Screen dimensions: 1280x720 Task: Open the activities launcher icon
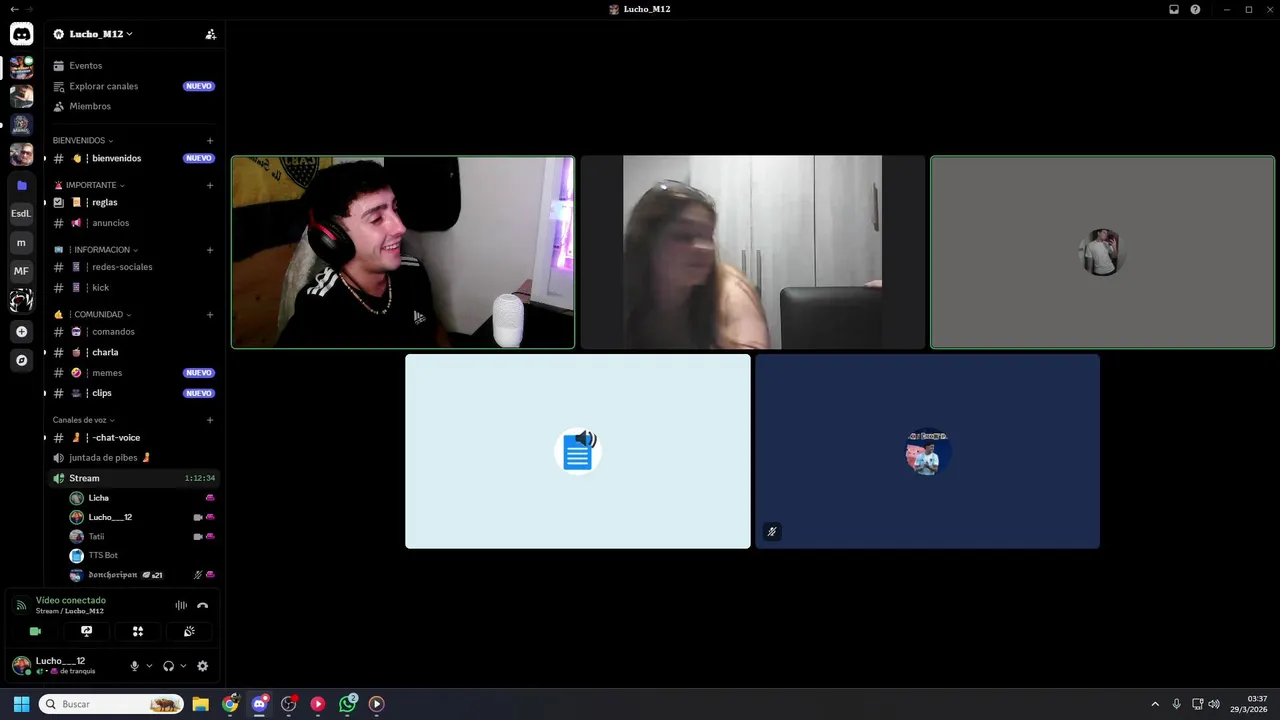point(138,631)
